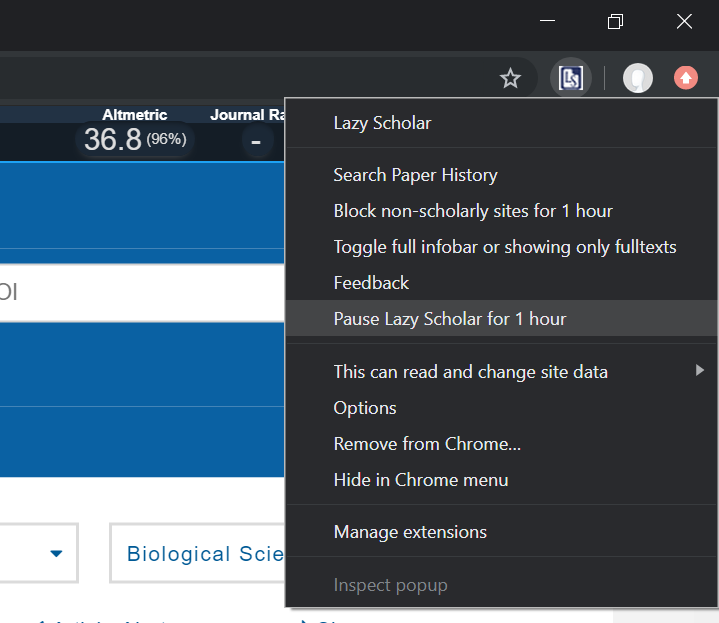This screenshot has height=623, width=719.
Task: Choose Block non-scholarly sites for 1 hour
Action: [501, 211]
